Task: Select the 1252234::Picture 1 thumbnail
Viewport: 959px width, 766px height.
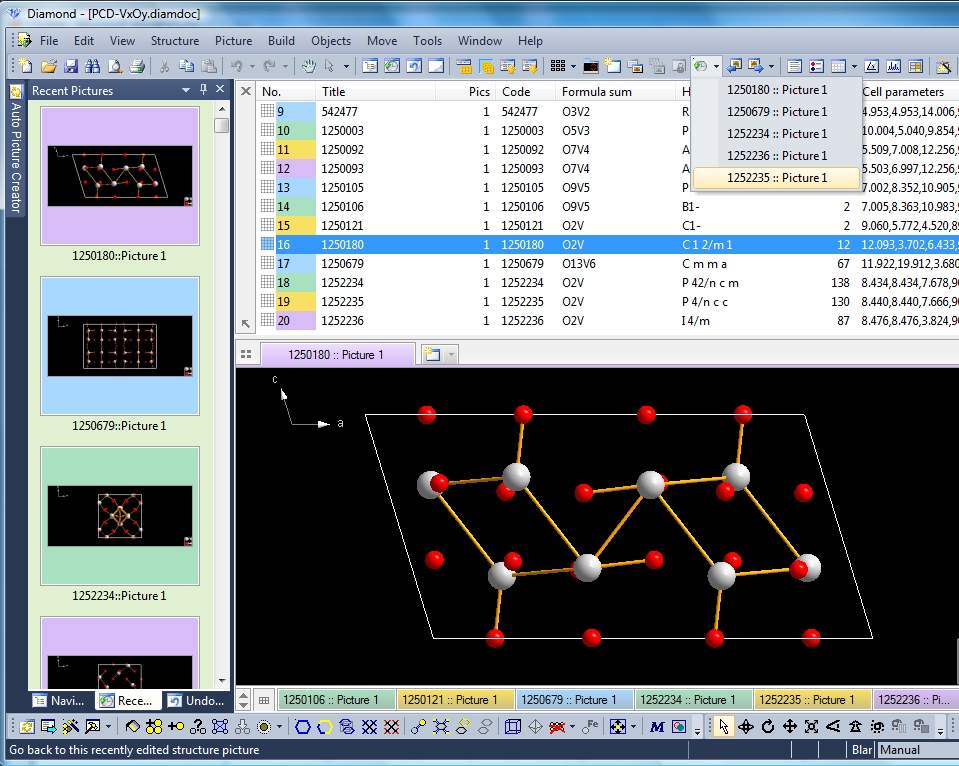Action: pos(120,516)
